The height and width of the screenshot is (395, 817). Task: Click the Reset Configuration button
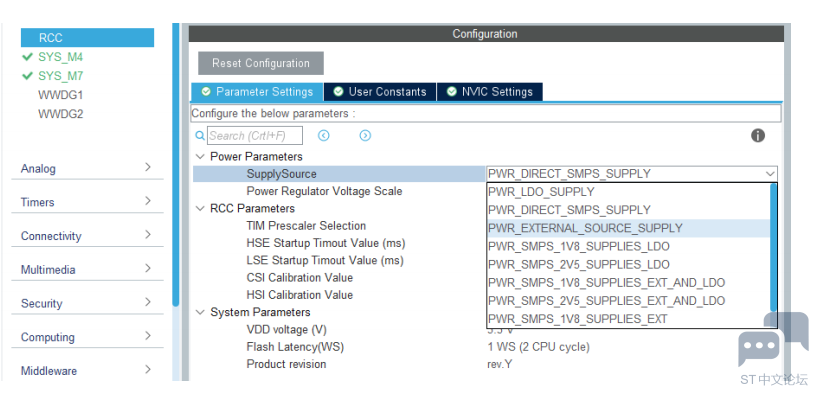click(x=261, y=63)
